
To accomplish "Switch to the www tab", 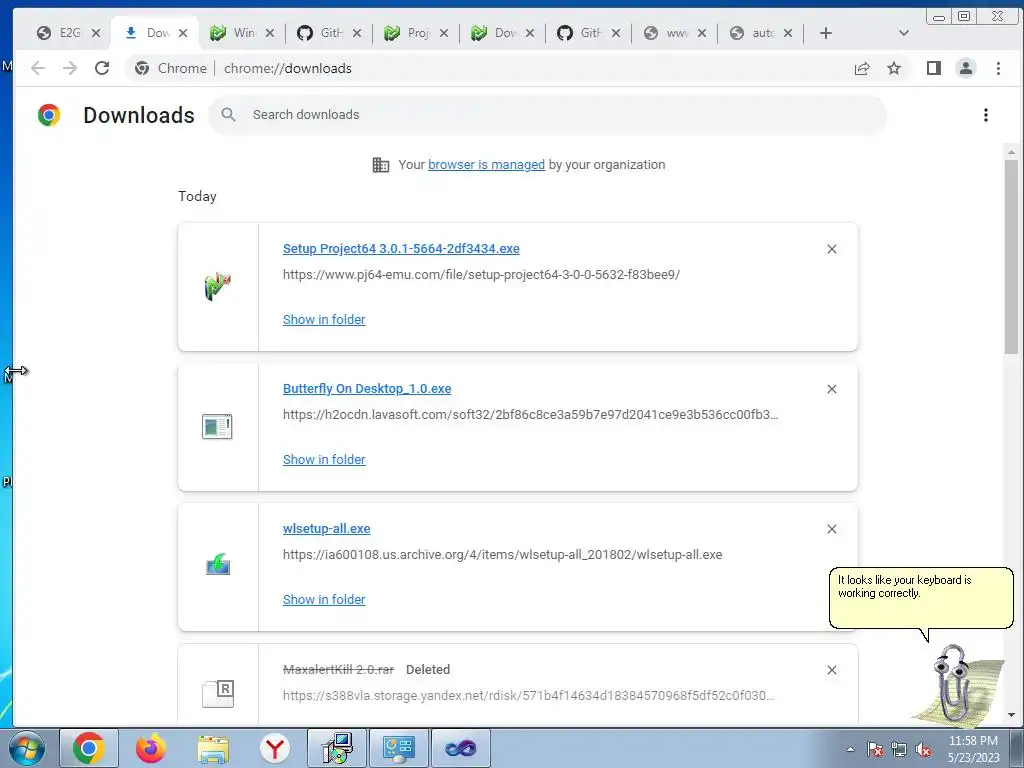I will pos(667,33).
